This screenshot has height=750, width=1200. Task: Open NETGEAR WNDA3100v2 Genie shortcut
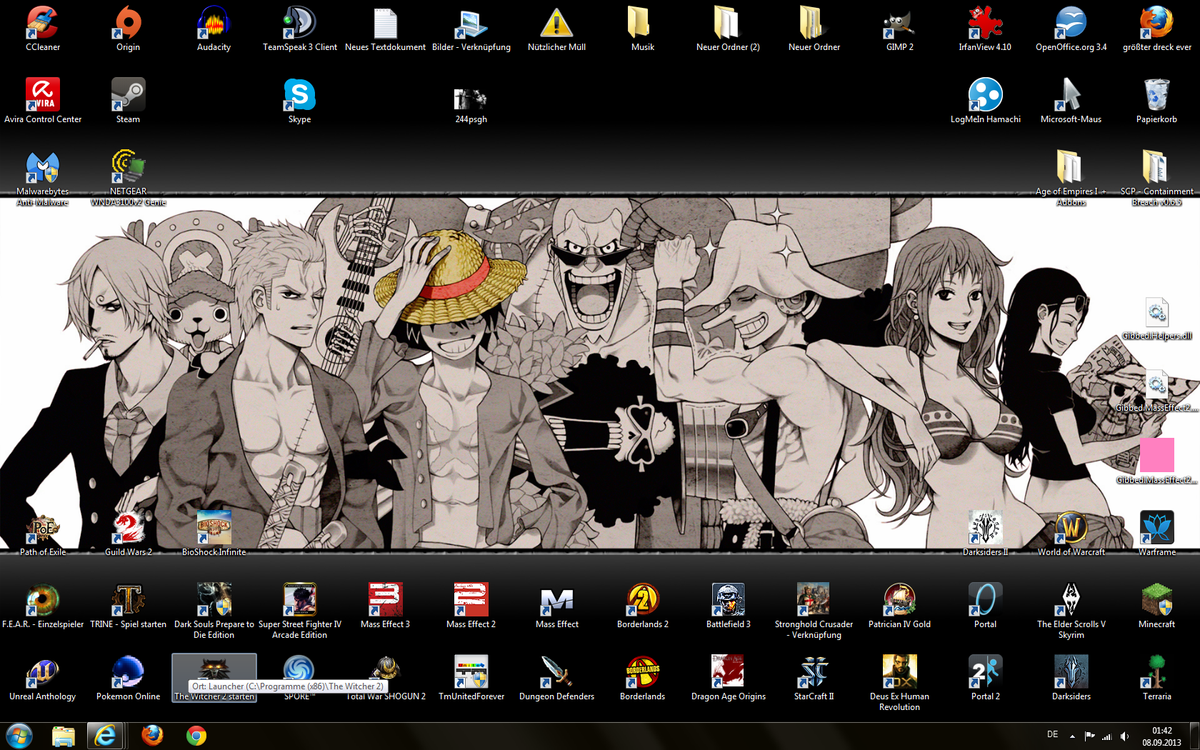pos(128,166)
